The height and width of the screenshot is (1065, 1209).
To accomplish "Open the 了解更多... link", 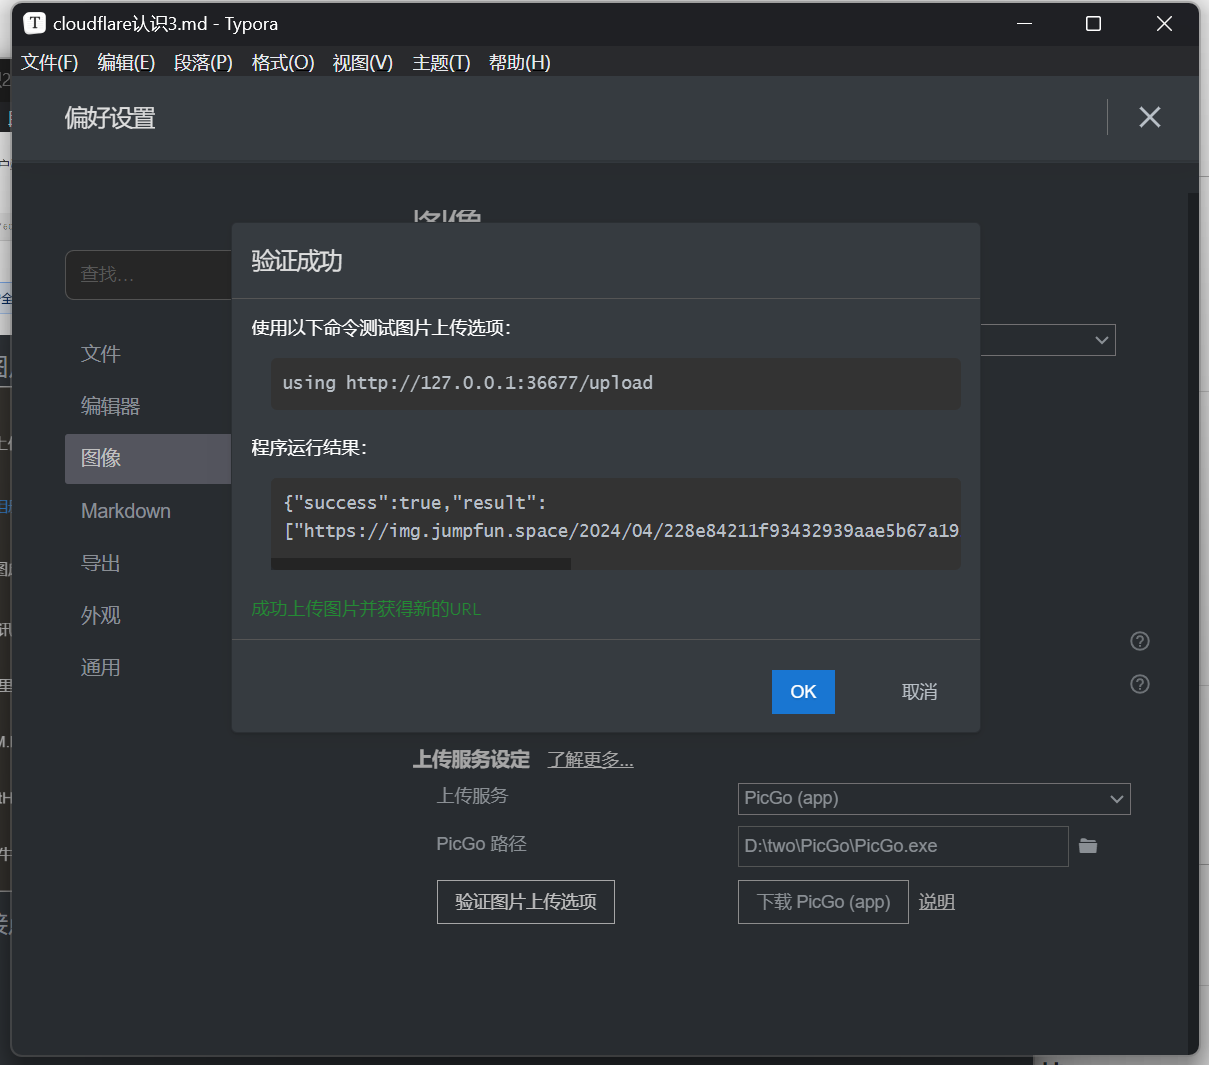I will pos(590,760).
